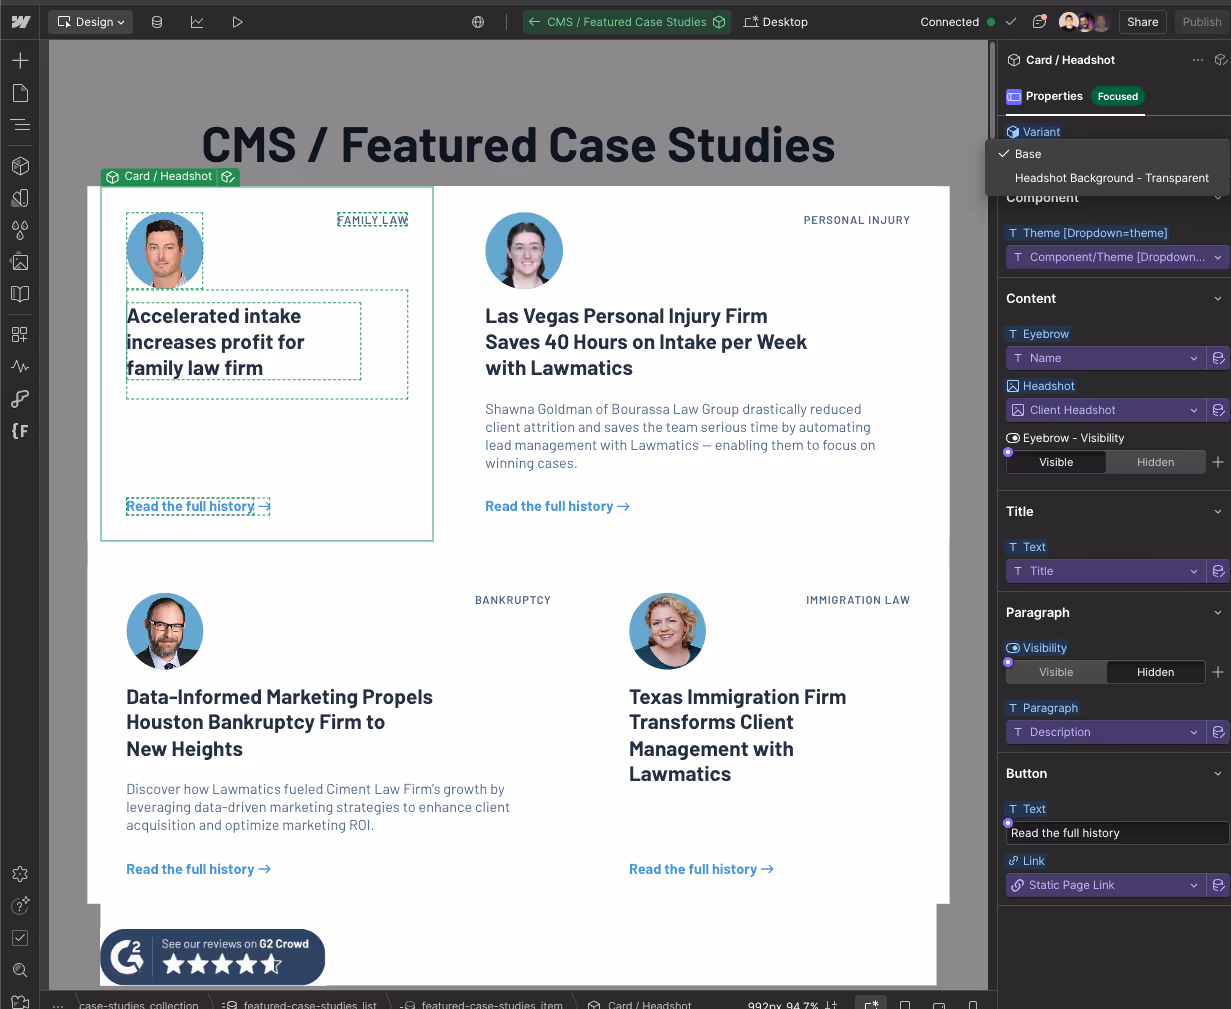Open the Client Headshot dropdown

coord(1106,410)
